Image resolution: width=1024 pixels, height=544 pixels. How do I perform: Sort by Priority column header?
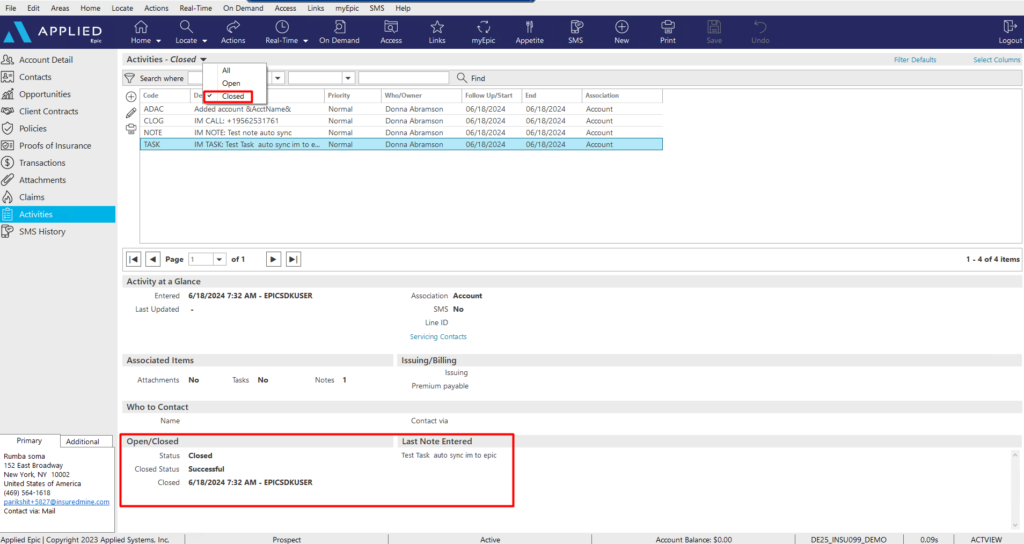353,95
